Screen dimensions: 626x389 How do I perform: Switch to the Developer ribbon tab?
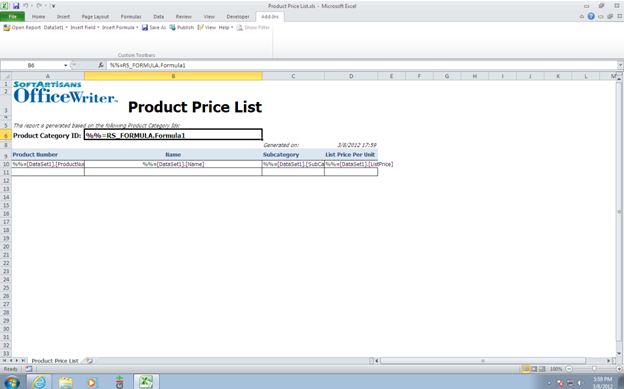pos(238,17)
